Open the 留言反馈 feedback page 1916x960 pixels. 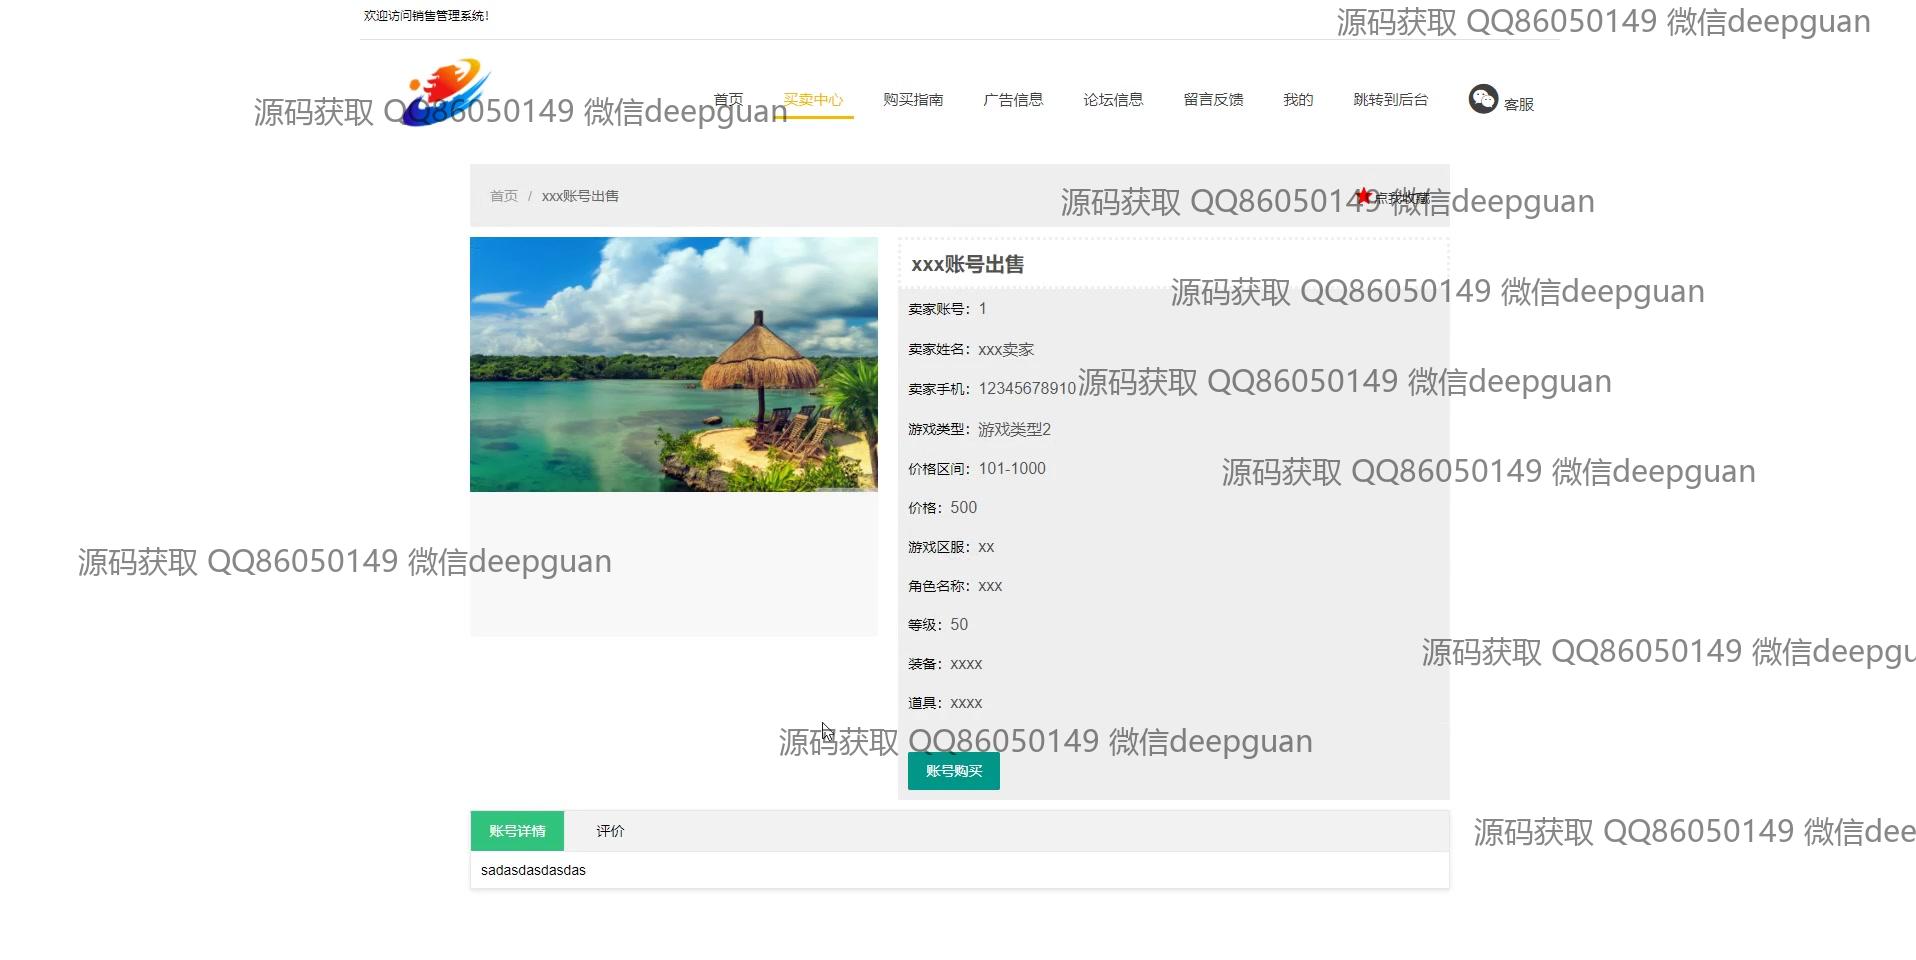[1213, 99]
